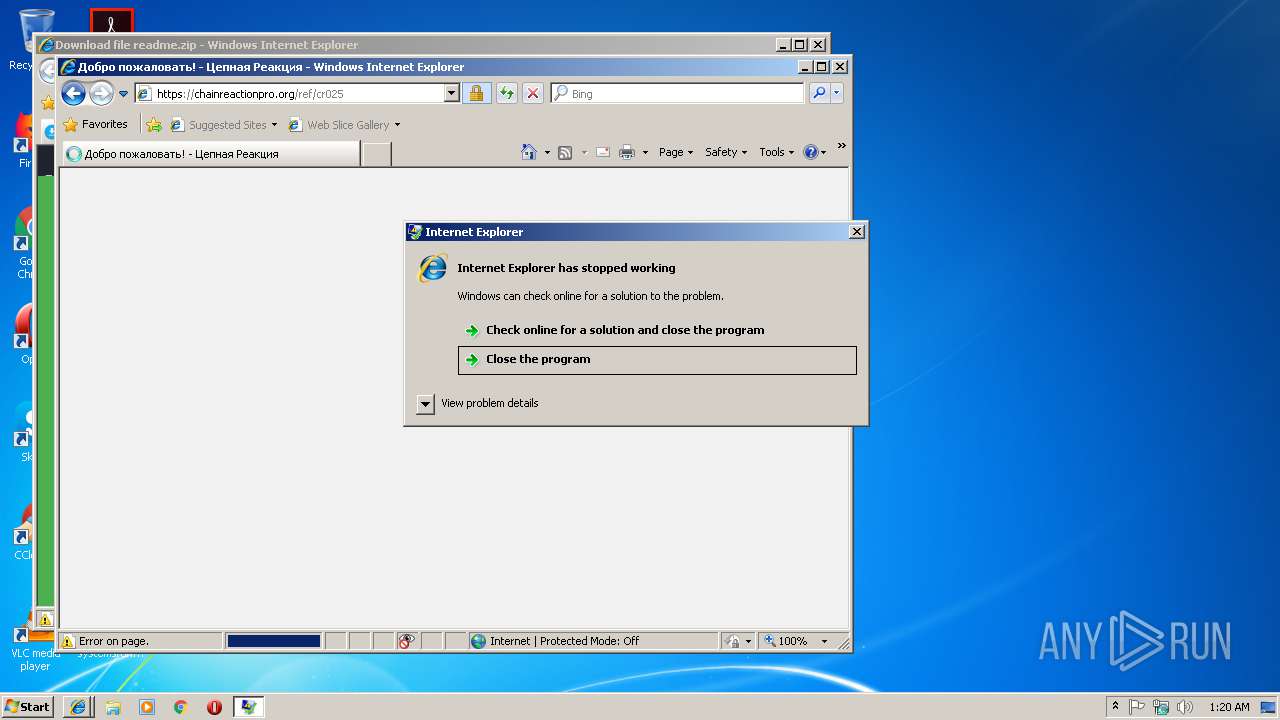Click the status bar privacy lock icon

coord(733,641)
